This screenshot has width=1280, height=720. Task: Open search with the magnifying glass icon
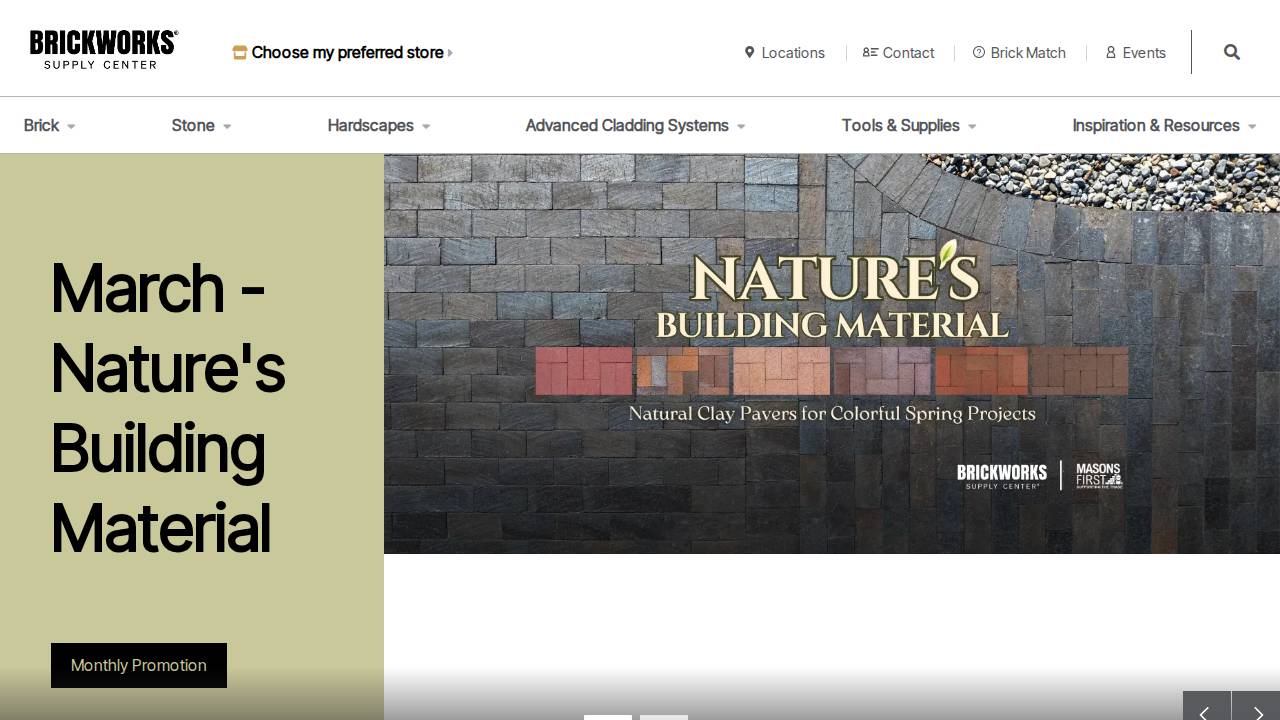[1231, 52]
